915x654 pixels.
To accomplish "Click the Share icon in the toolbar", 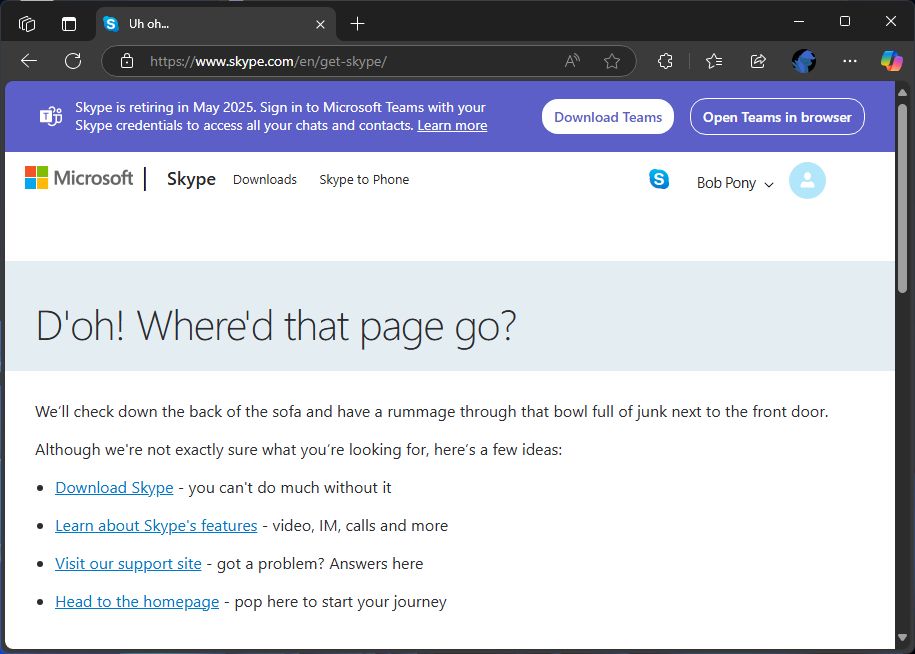I will tap(758, 60).
